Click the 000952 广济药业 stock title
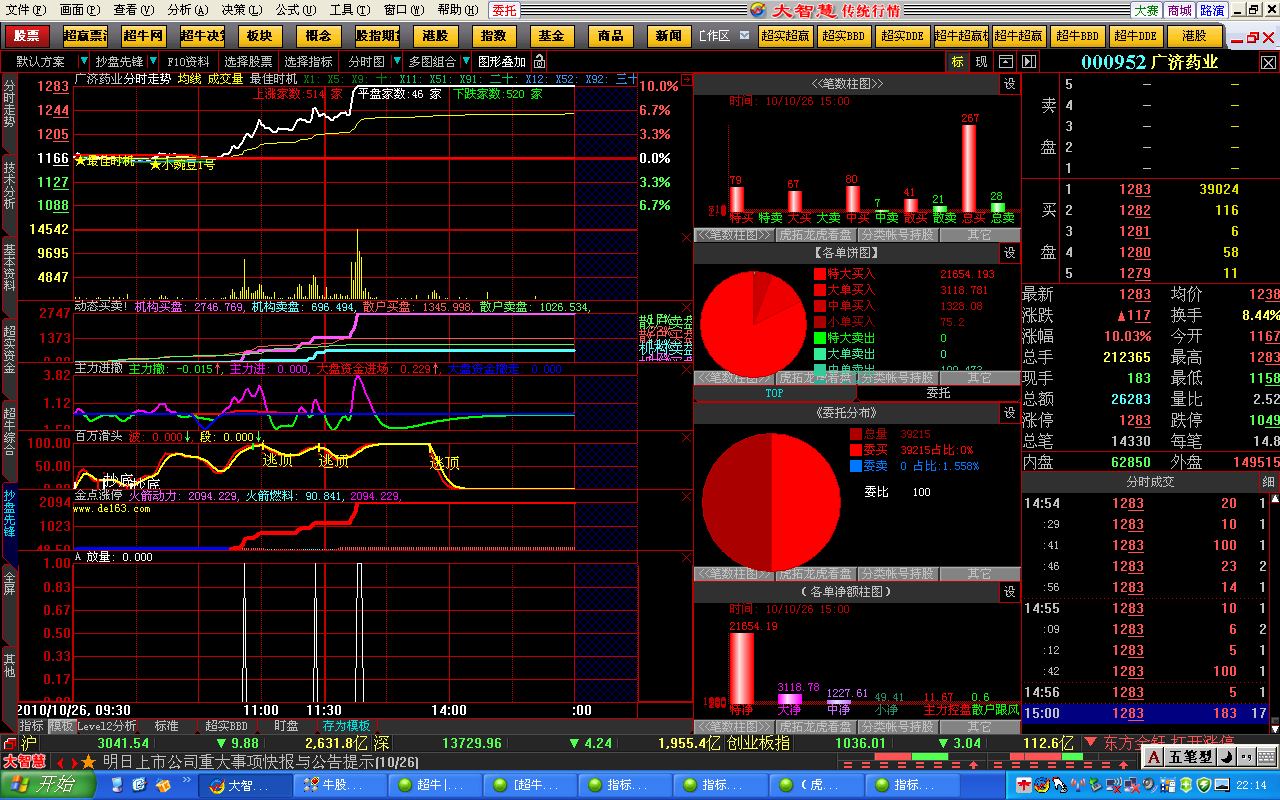Viewport: 1280px width, 800px height. pyautogui.click(x=1150, y=61)
